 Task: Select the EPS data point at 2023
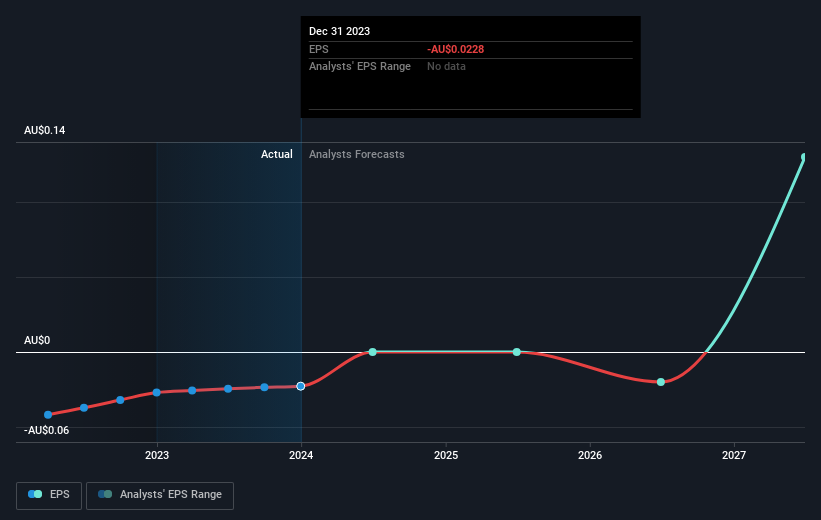point(157,393)
